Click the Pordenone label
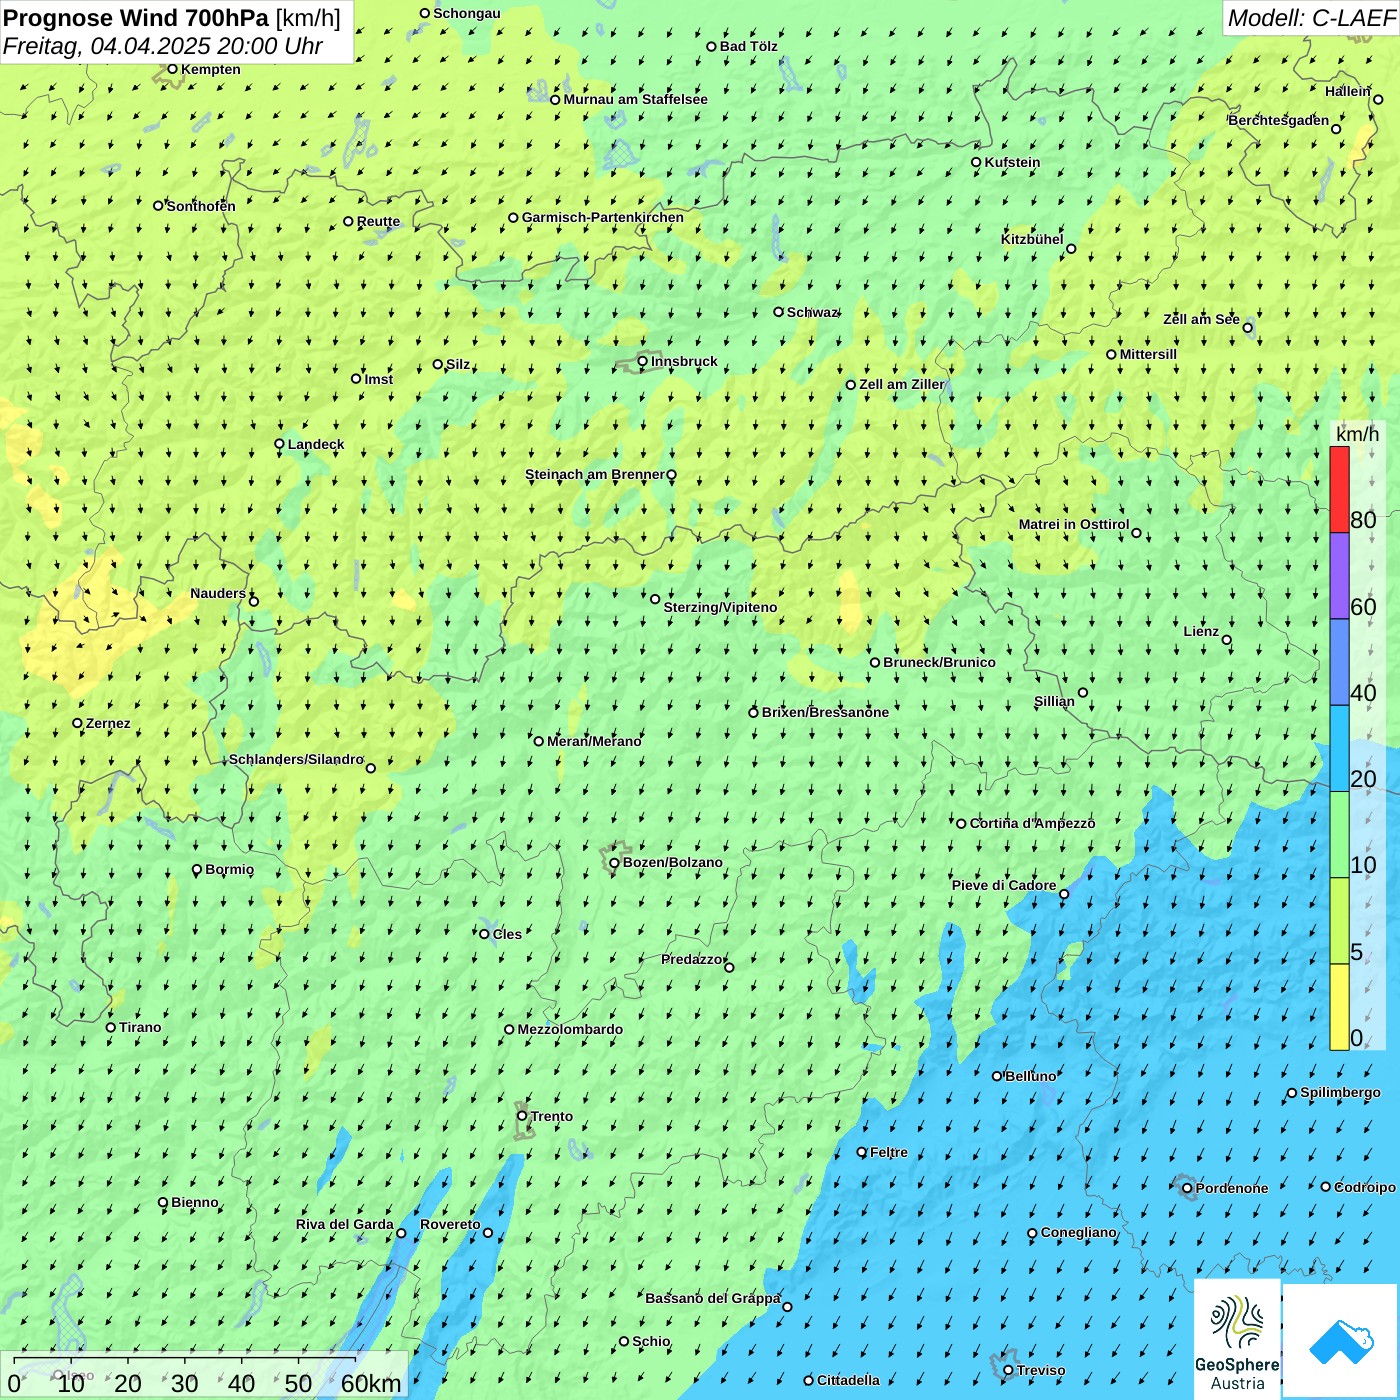This screenshot has width=1400, height=1400. tap(1232, 1188)
